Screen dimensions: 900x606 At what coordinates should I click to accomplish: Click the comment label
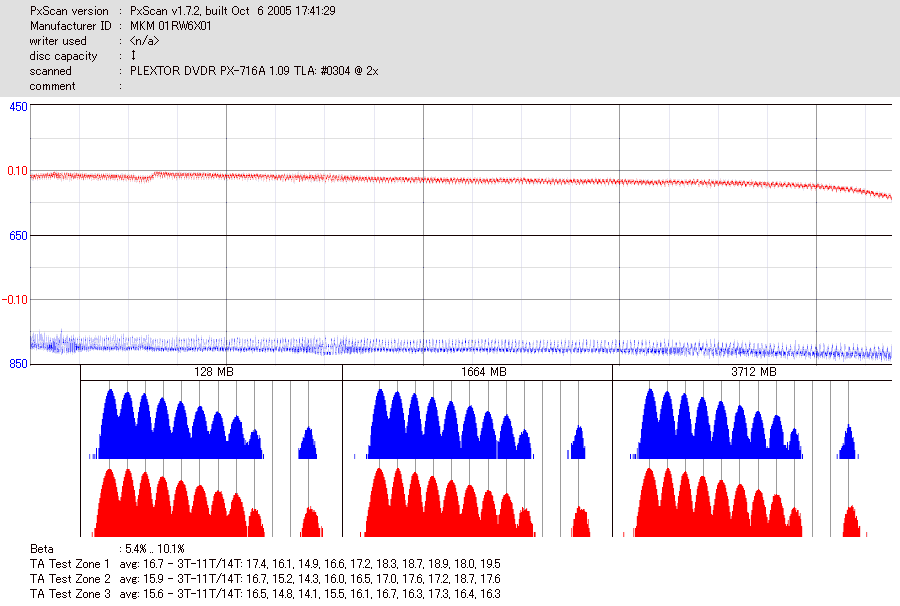click(52, 86)
